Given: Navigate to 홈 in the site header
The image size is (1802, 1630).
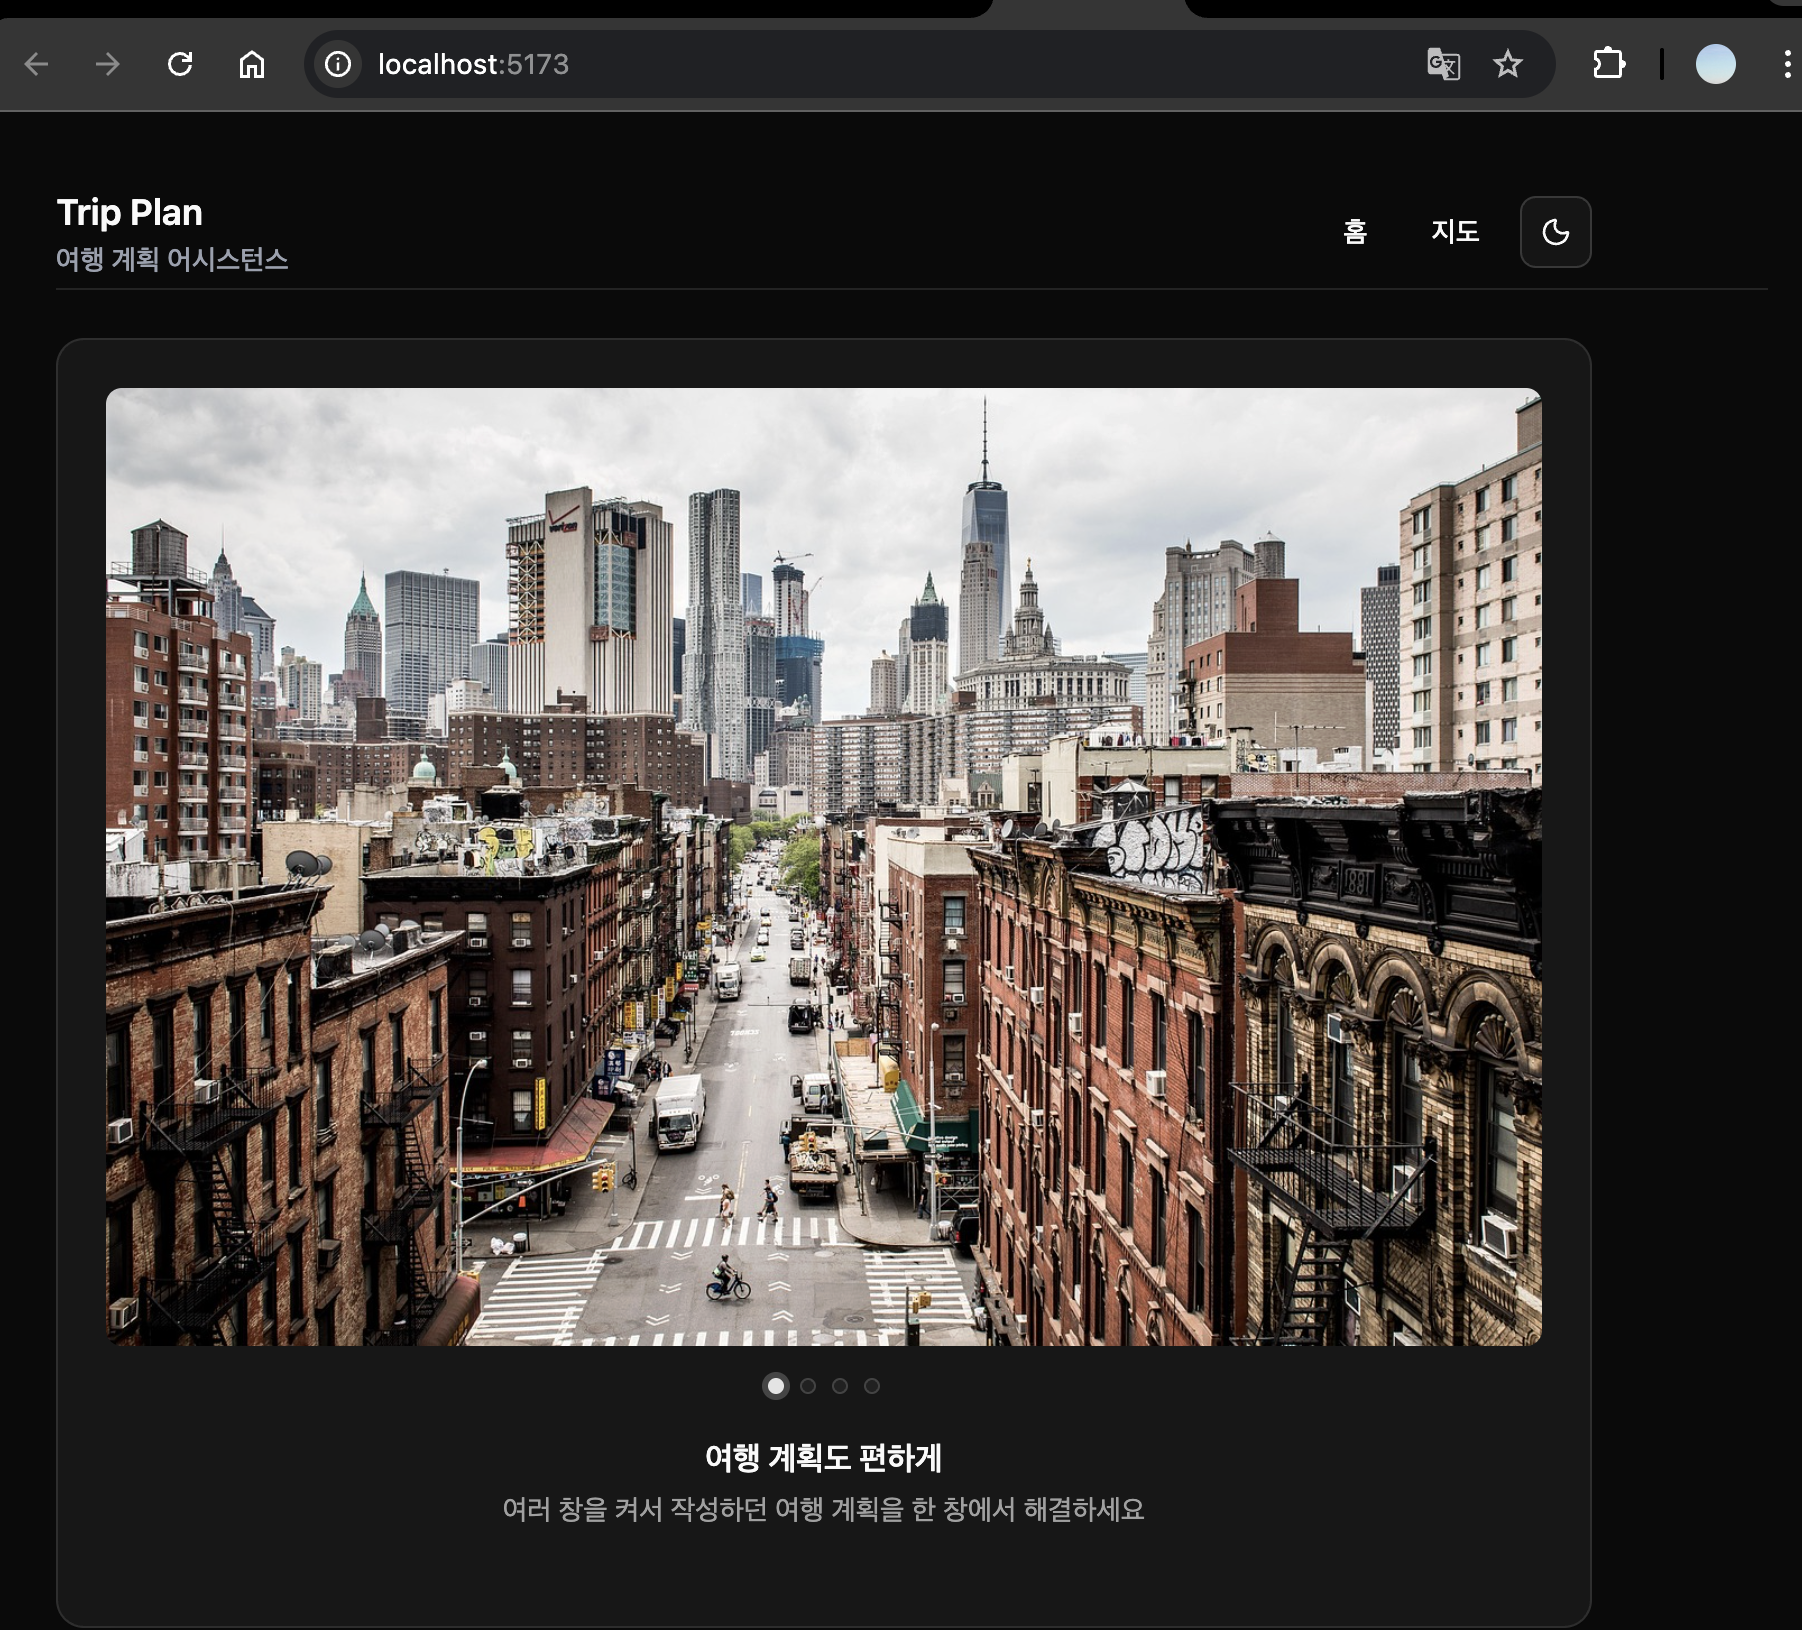Looking at the screenshot, I should click(x=1355, y=232).
